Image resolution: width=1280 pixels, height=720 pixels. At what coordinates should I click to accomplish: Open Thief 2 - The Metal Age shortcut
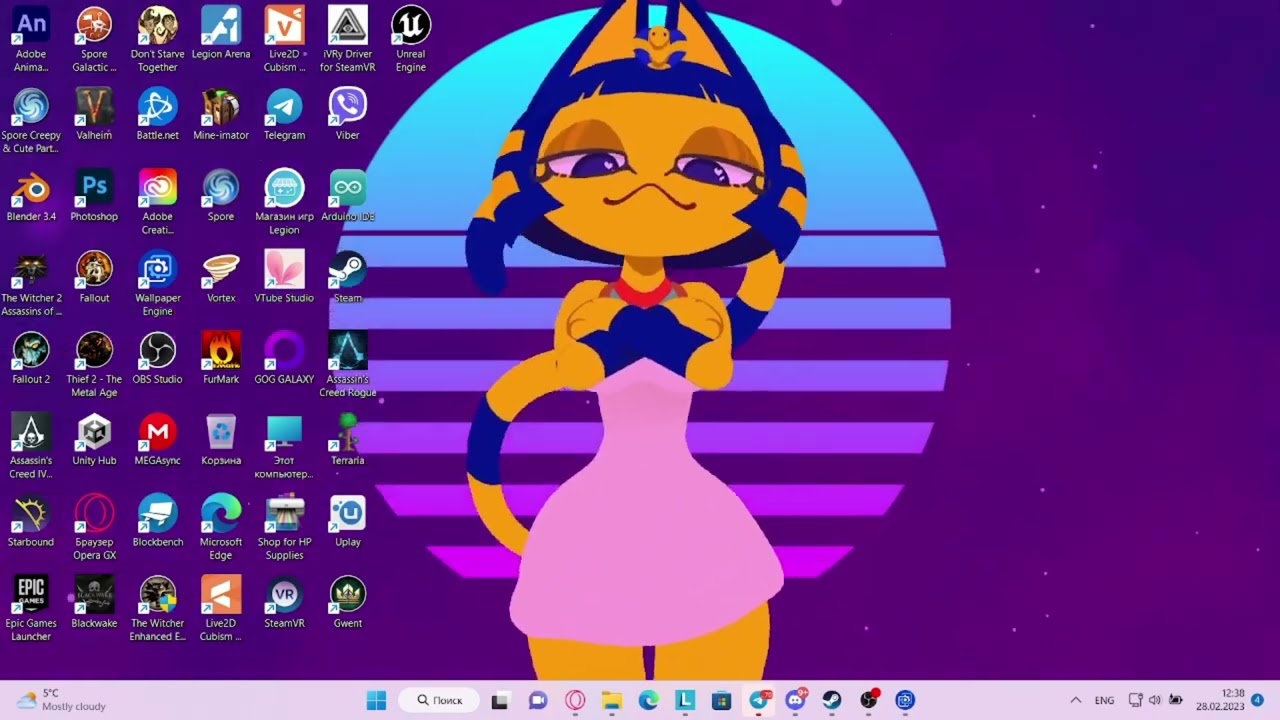(x=94, y=365)
